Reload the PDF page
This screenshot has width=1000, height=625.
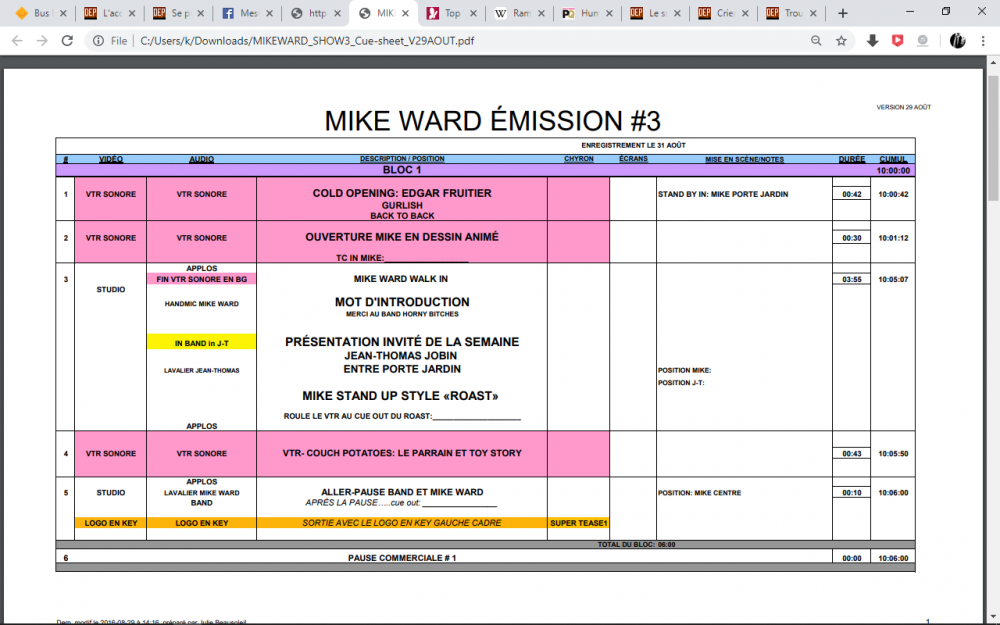67,41
